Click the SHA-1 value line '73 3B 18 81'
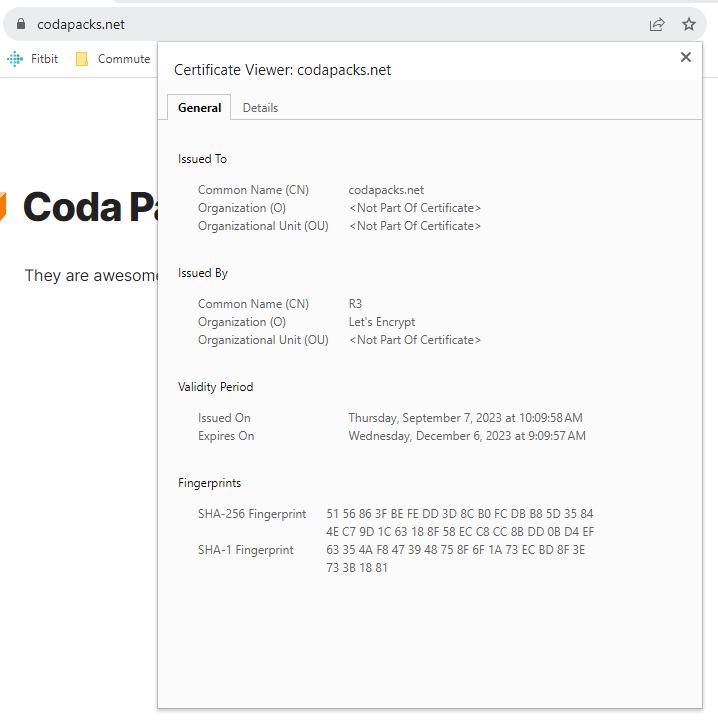The image size is (718, 724). click(357, 568)
